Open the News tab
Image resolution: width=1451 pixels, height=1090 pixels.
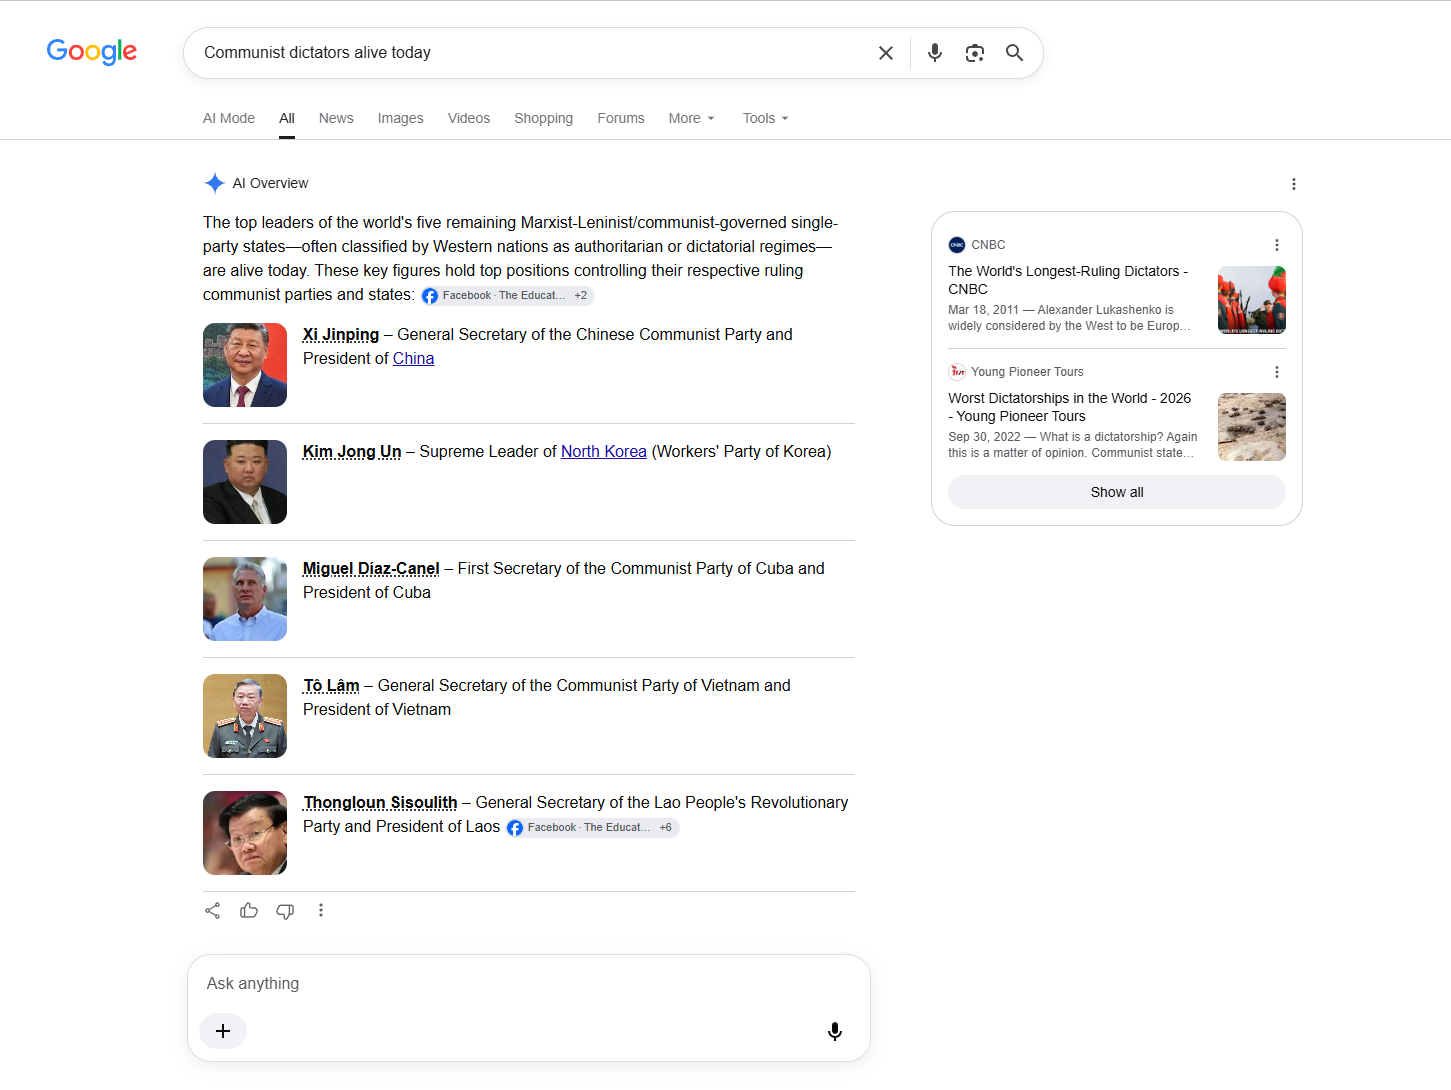tap(336, 118)
